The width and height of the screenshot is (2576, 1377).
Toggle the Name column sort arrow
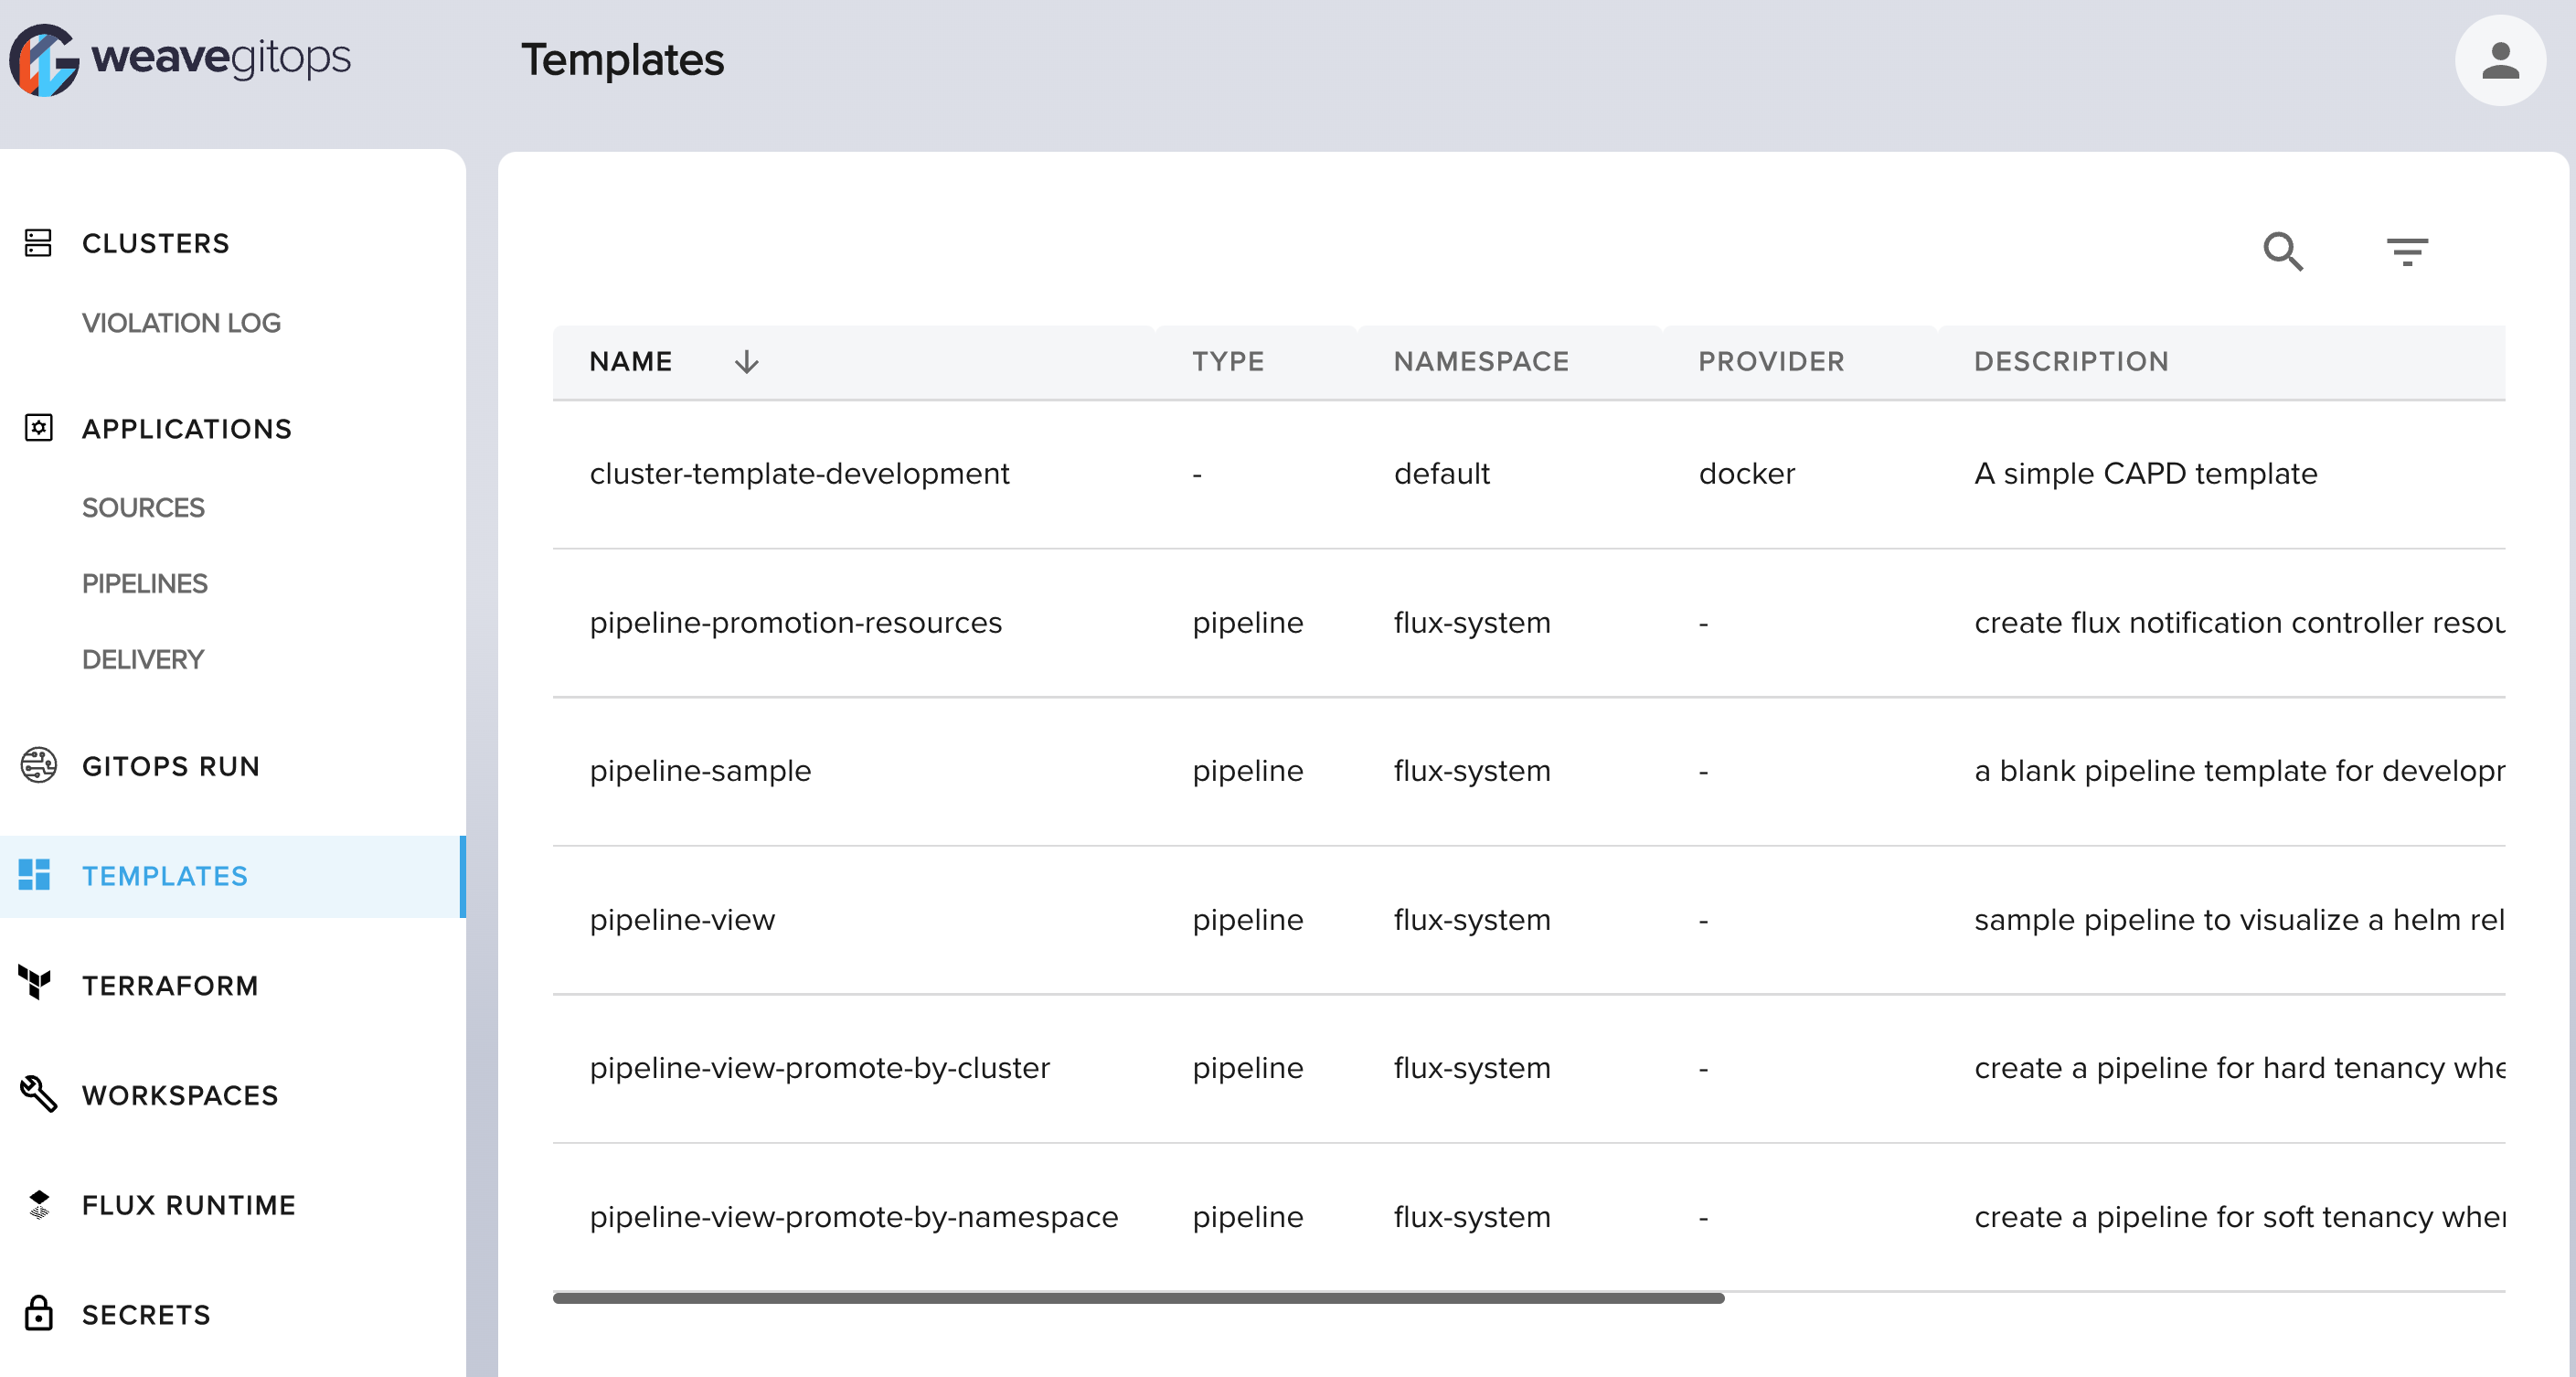click(746, 362)
